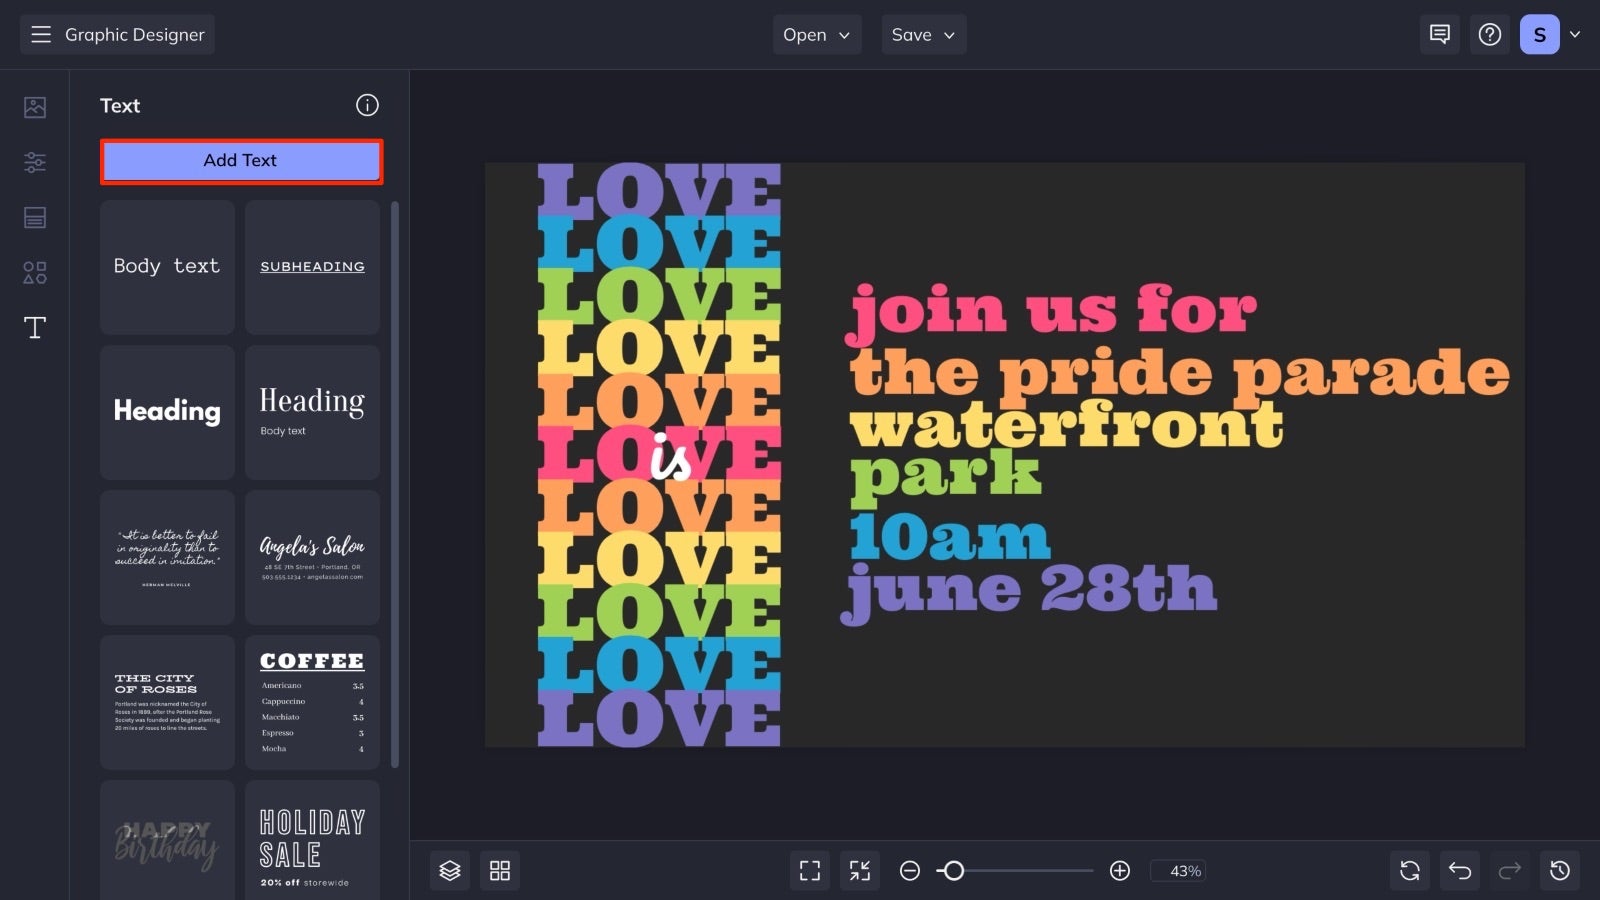1600x900 pixels.
Task: Open the Backgrounds panel in the sidebar
Action: click(34, 217)
